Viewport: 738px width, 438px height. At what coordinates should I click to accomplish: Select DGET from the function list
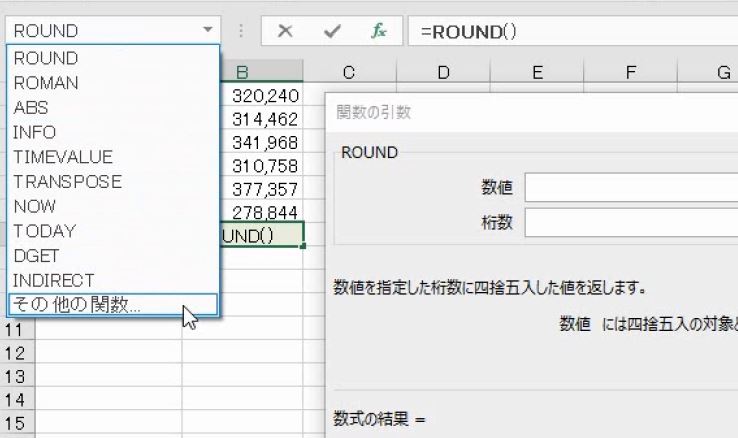[113, 256]
